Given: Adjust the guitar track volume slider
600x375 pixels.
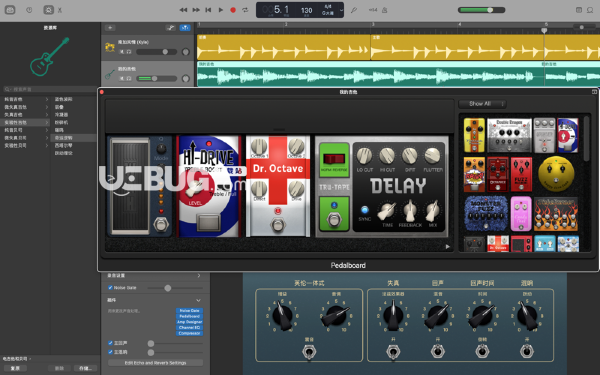Looking at the screenshot, I should (x=156, y=78).
